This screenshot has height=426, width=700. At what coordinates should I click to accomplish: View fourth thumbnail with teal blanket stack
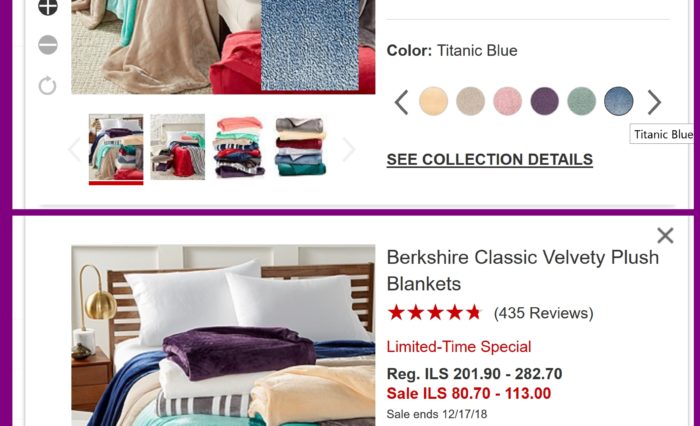[300, 147]
